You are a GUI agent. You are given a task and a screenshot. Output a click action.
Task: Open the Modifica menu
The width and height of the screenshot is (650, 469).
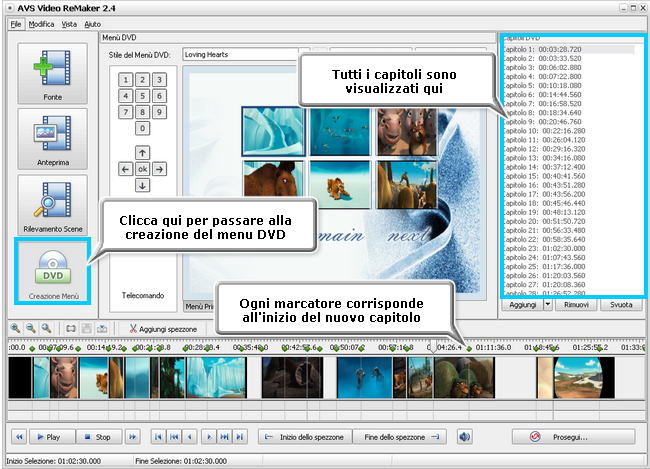click(x=41, y=24)
